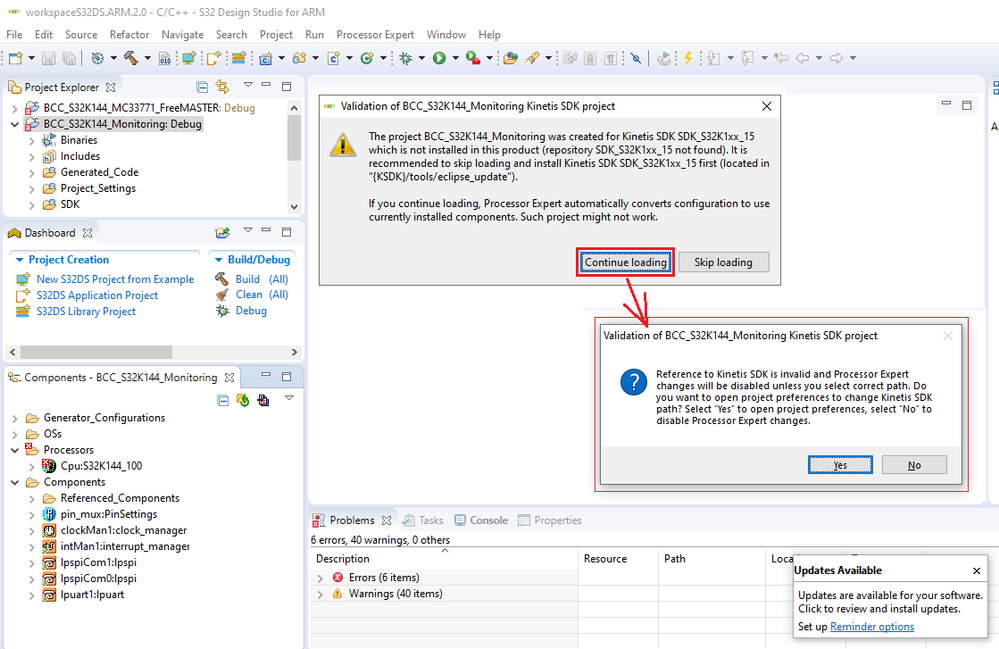Expand the Binaries tree node
The image size is (999, 649).
[31, 140]
